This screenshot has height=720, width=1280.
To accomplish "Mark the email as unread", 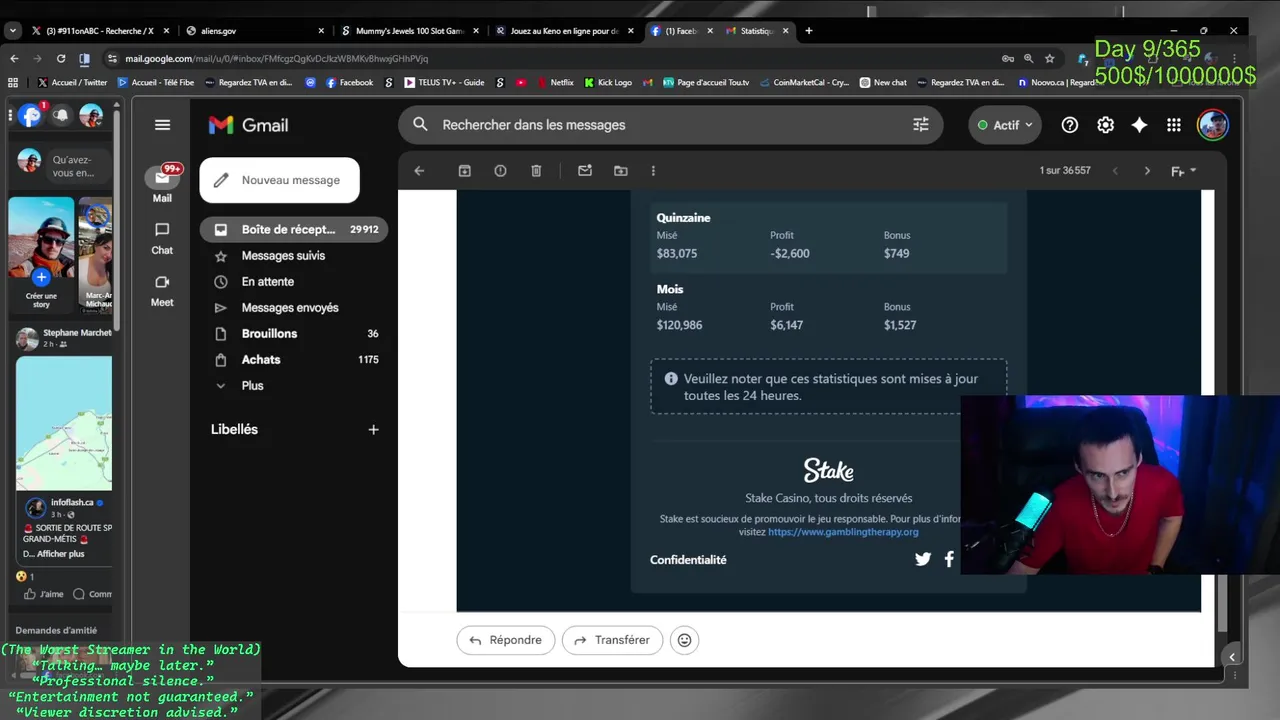I will coord(585,171).
